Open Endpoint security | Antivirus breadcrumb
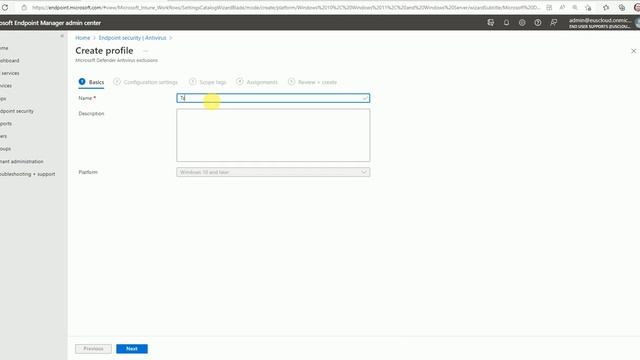The image size is (640, 360). [132, 38]
